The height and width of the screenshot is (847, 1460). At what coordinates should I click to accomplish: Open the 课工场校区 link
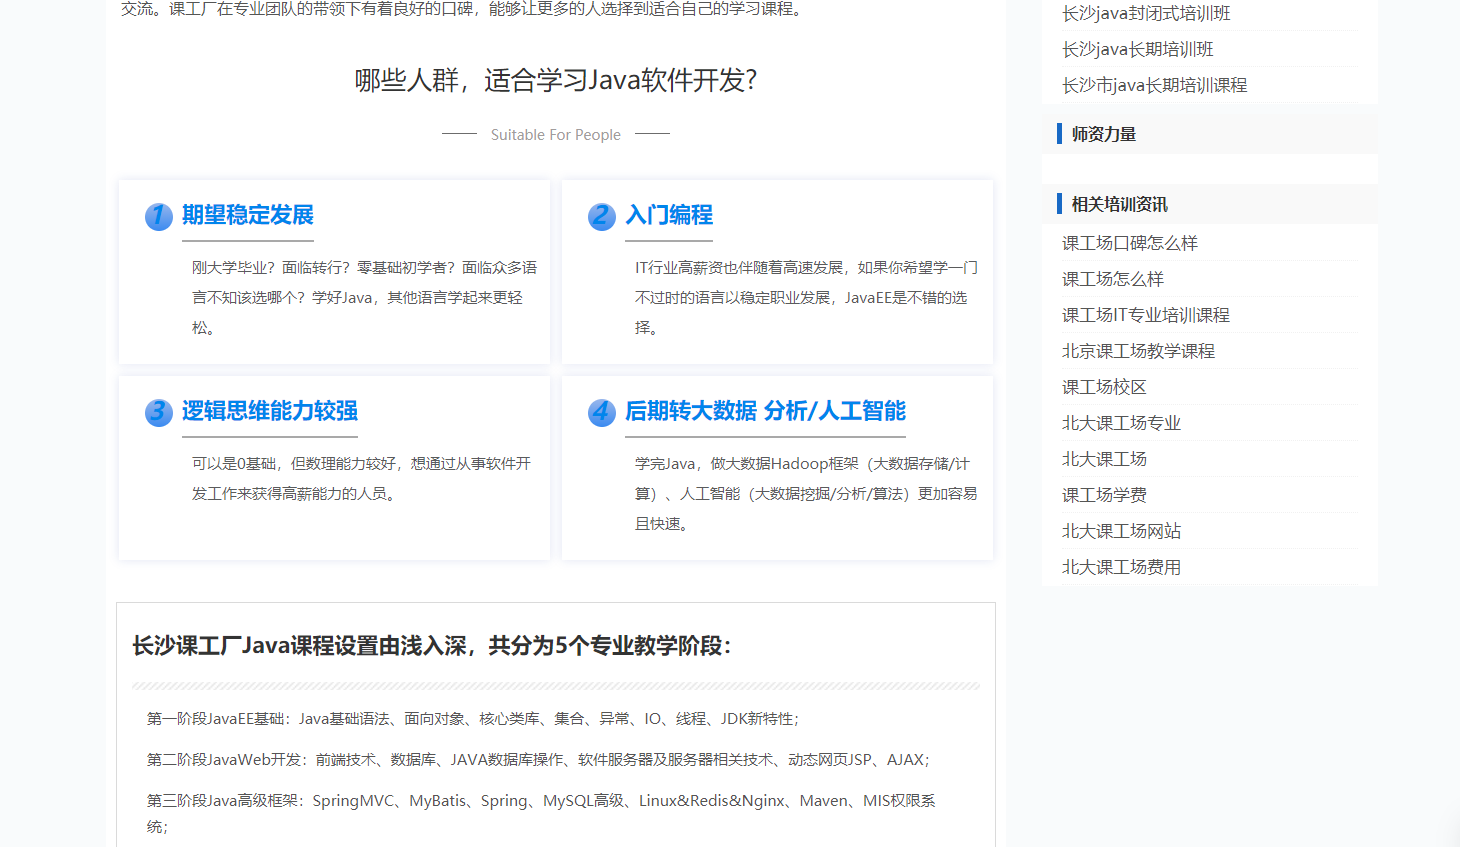[1104, 387]
